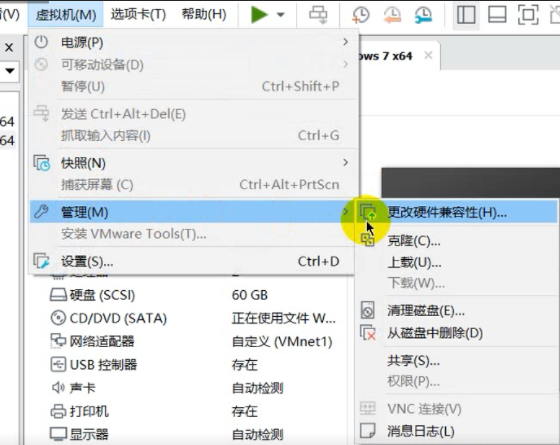Select the CD/DVD (SATA) device row
Image resolution: width=560 pixels, height=445 pixels.
193,318
